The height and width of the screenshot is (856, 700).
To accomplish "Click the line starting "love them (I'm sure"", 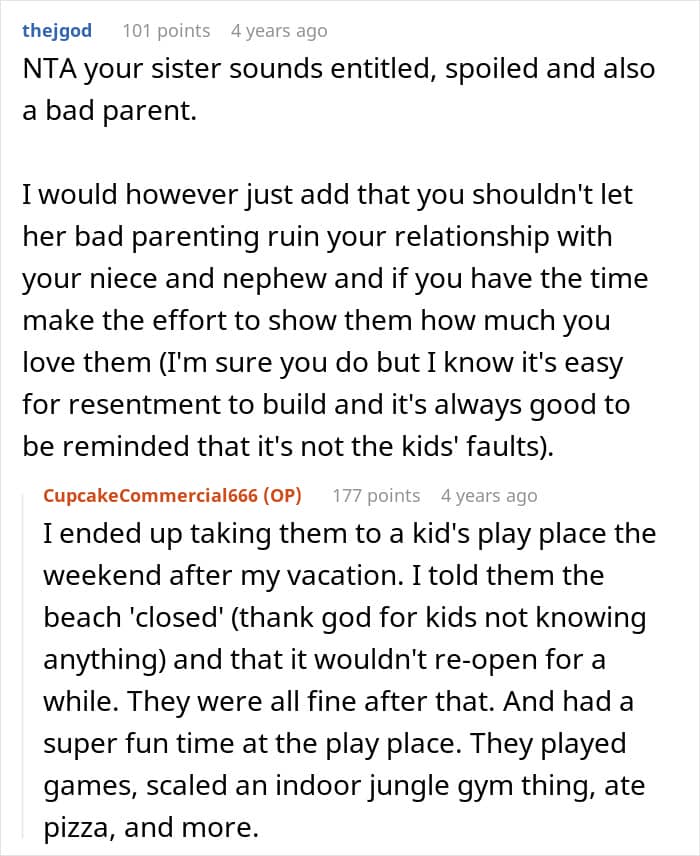I will click(322, 363).
